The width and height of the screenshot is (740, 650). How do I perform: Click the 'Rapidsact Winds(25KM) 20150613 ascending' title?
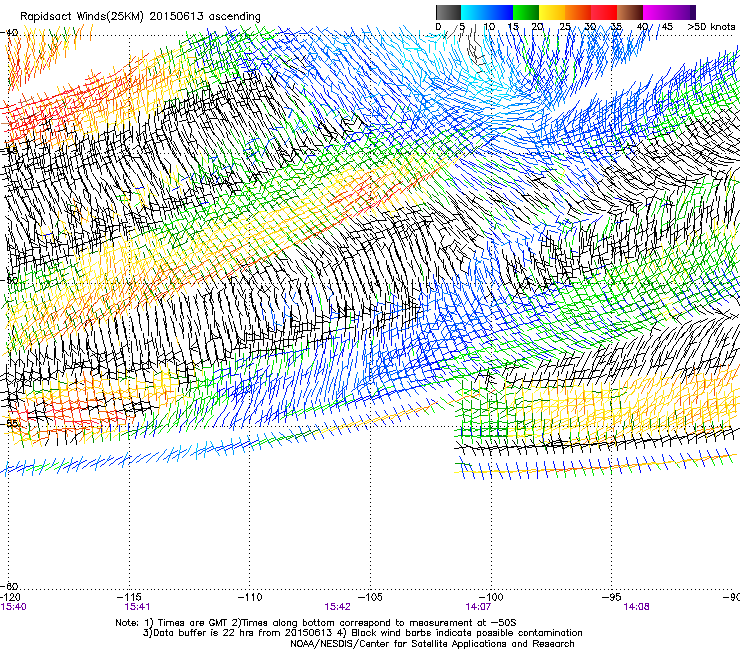[140, 17]
